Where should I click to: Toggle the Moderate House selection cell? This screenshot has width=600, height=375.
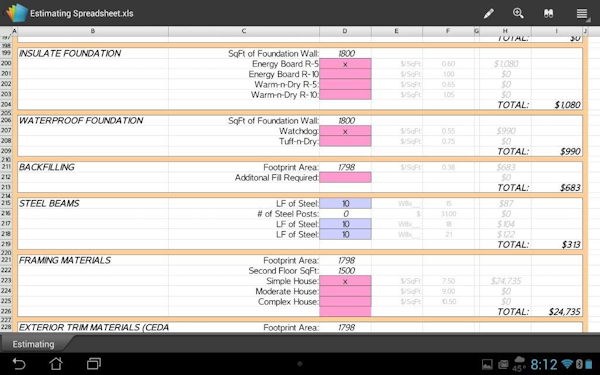pos(345,291)
